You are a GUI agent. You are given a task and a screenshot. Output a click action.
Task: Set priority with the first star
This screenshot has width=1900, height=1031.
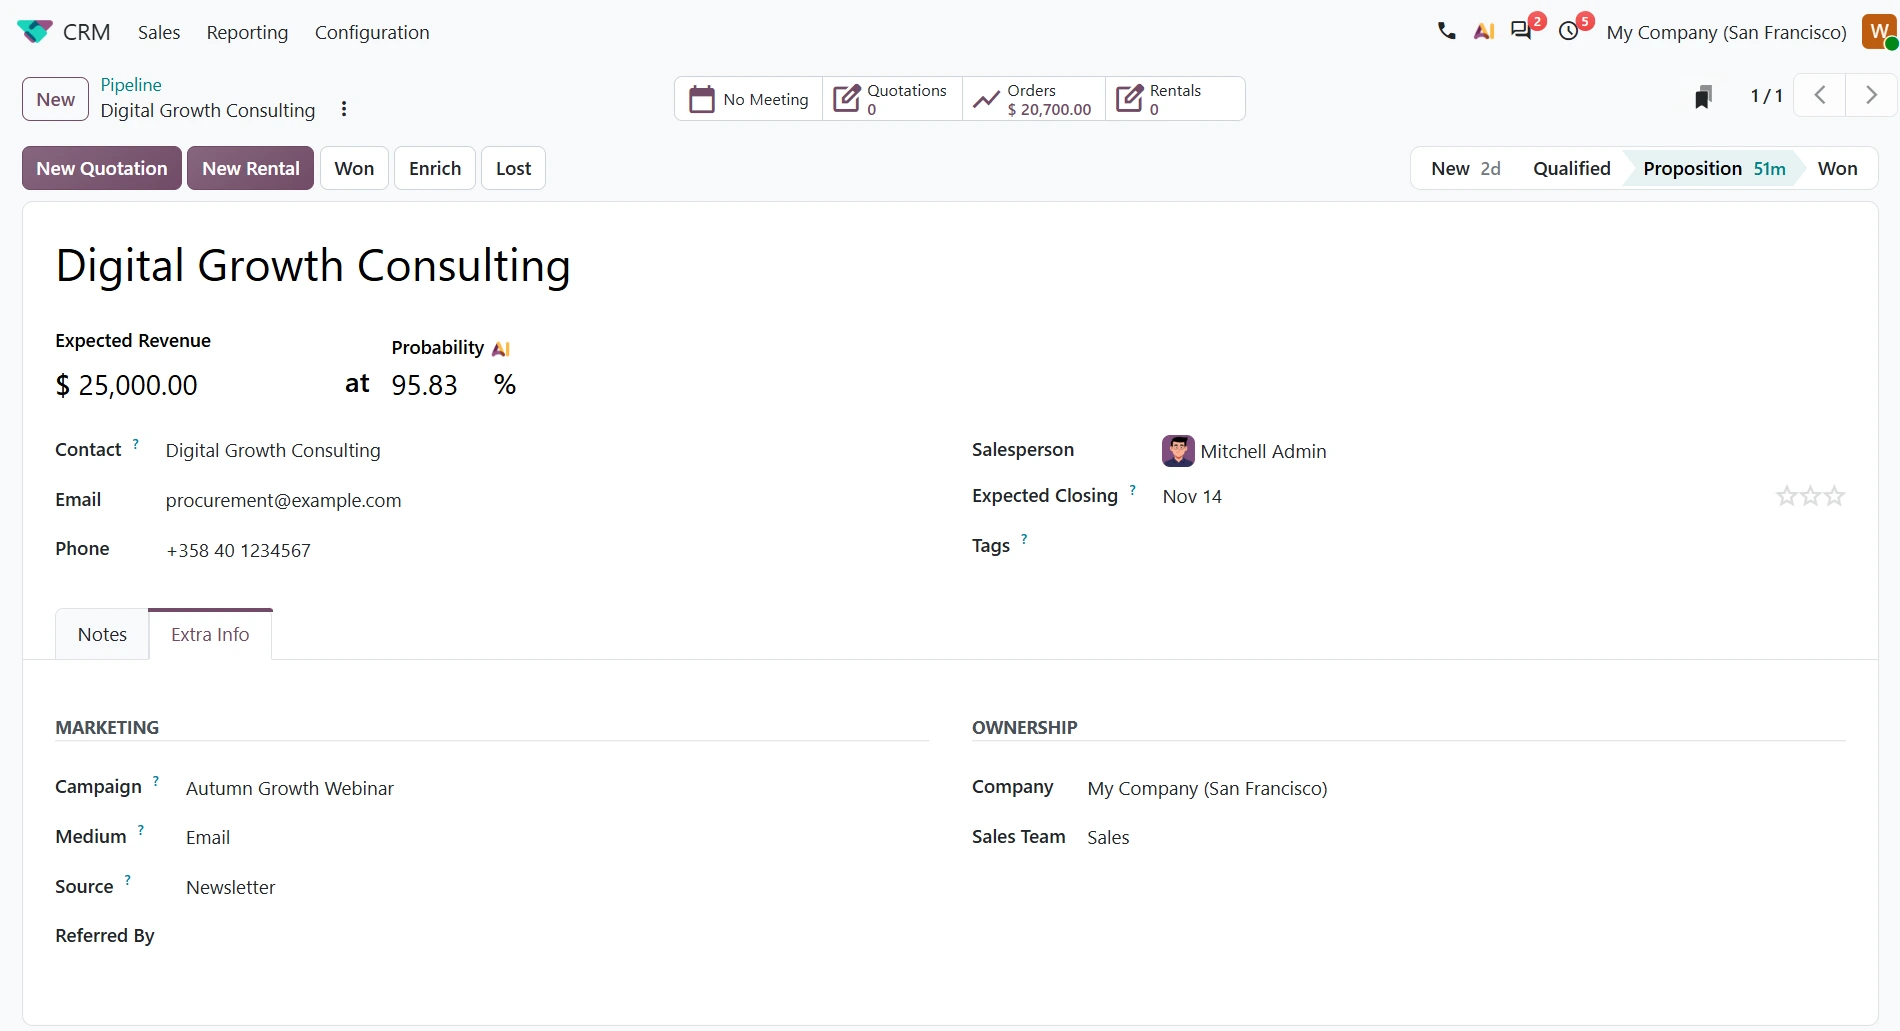1786,496
